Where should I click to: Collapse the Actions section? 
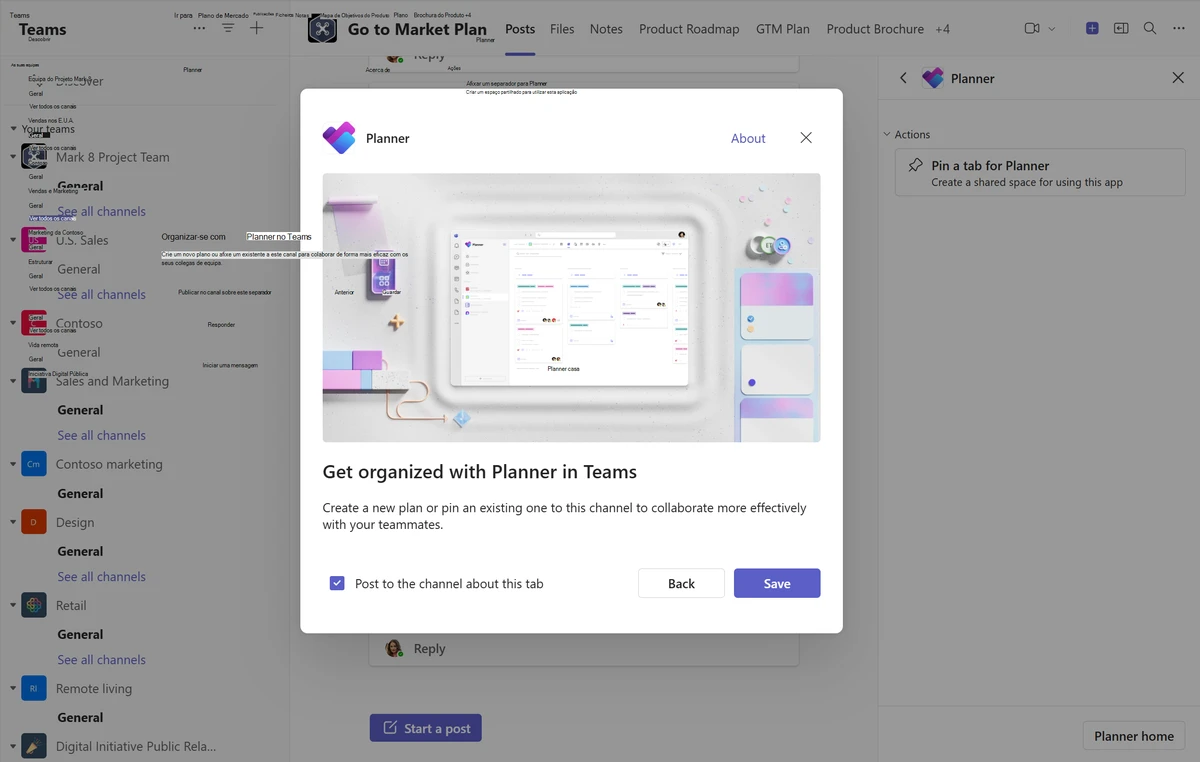[x=887, y=134]
